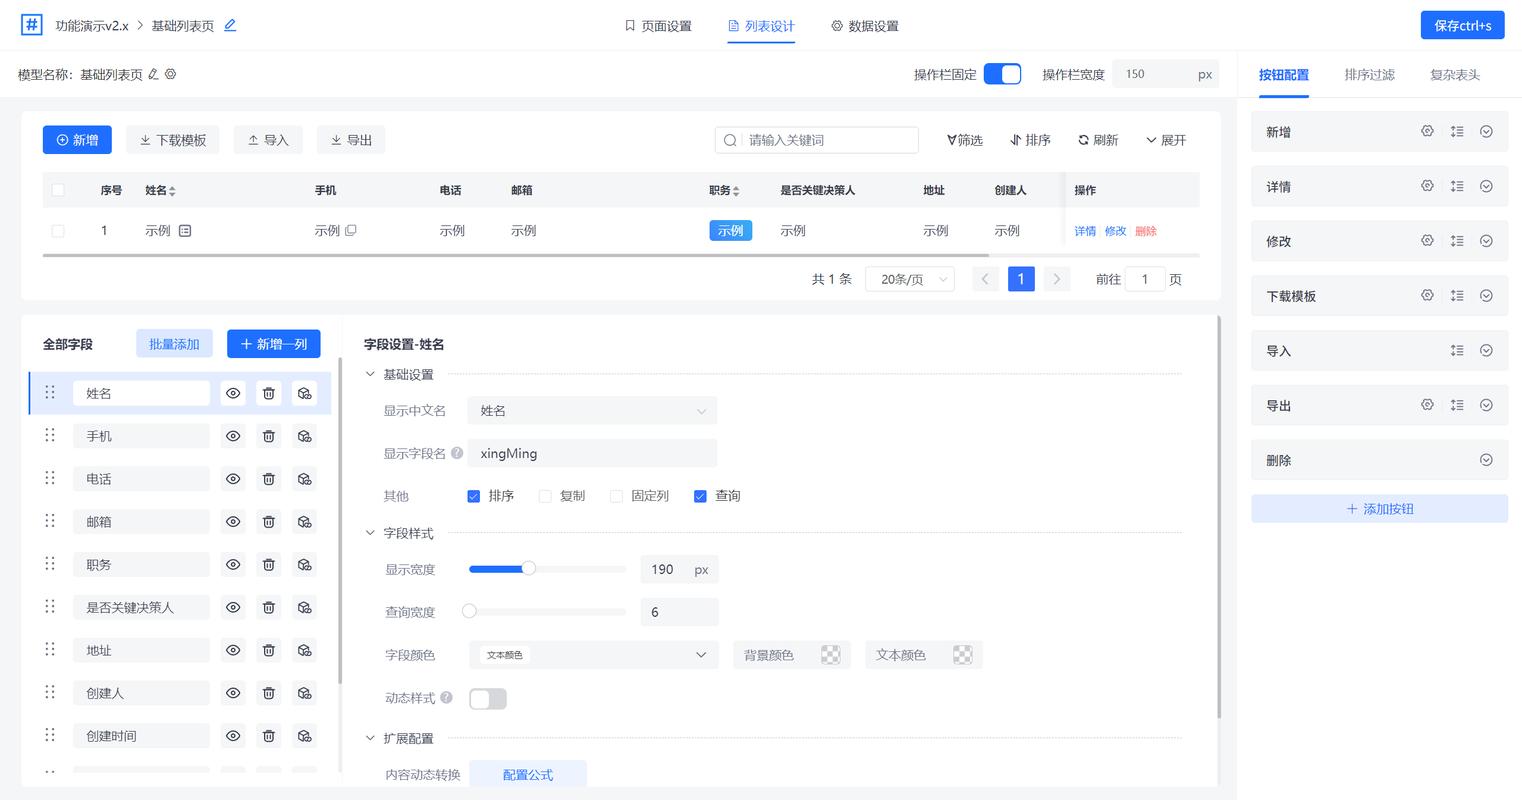The width and height of the screenshot is (1522, 800).
Task: Delete the 邮箱 field with trash icon
Action: [x=269, y=521]
